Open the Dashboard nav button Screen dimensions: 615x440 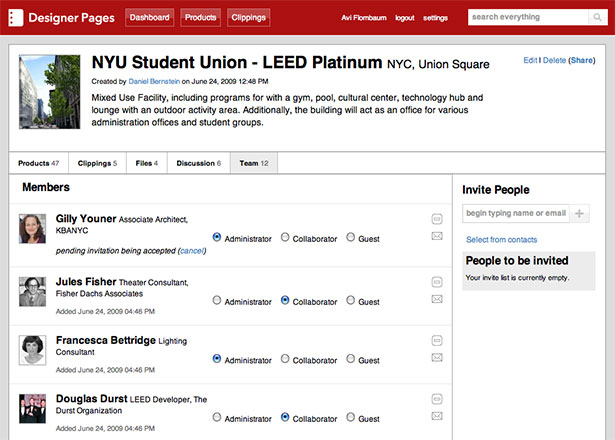(x=149, y=18)
